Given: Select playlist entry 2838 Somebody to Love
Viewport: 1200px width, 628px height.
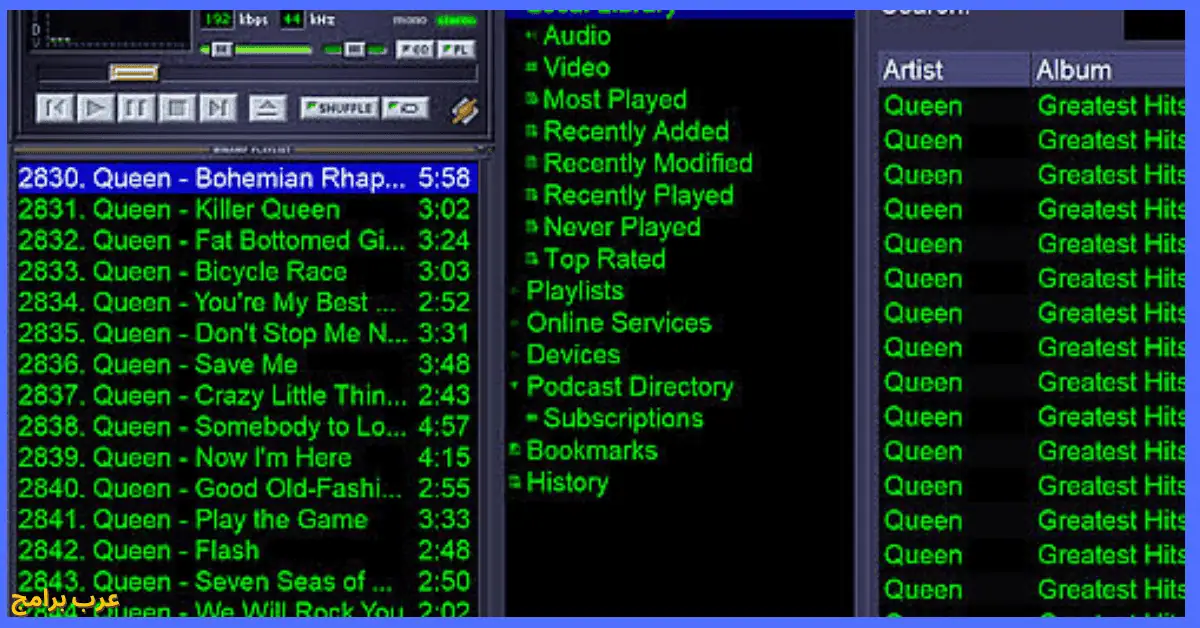Looking at the screenshot, I should [246, 427].
